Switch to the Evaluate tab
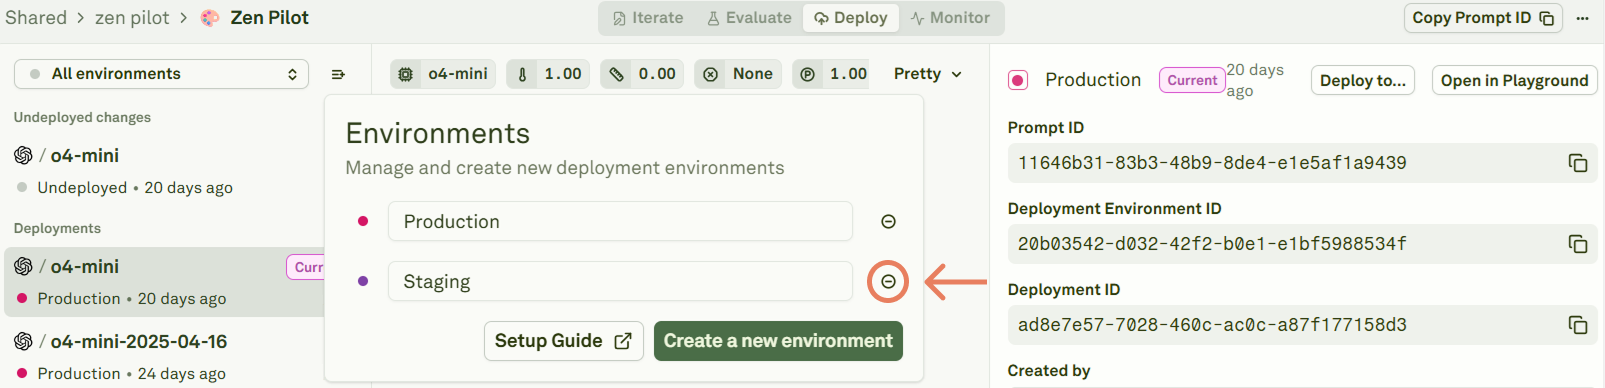 point(749,18)
